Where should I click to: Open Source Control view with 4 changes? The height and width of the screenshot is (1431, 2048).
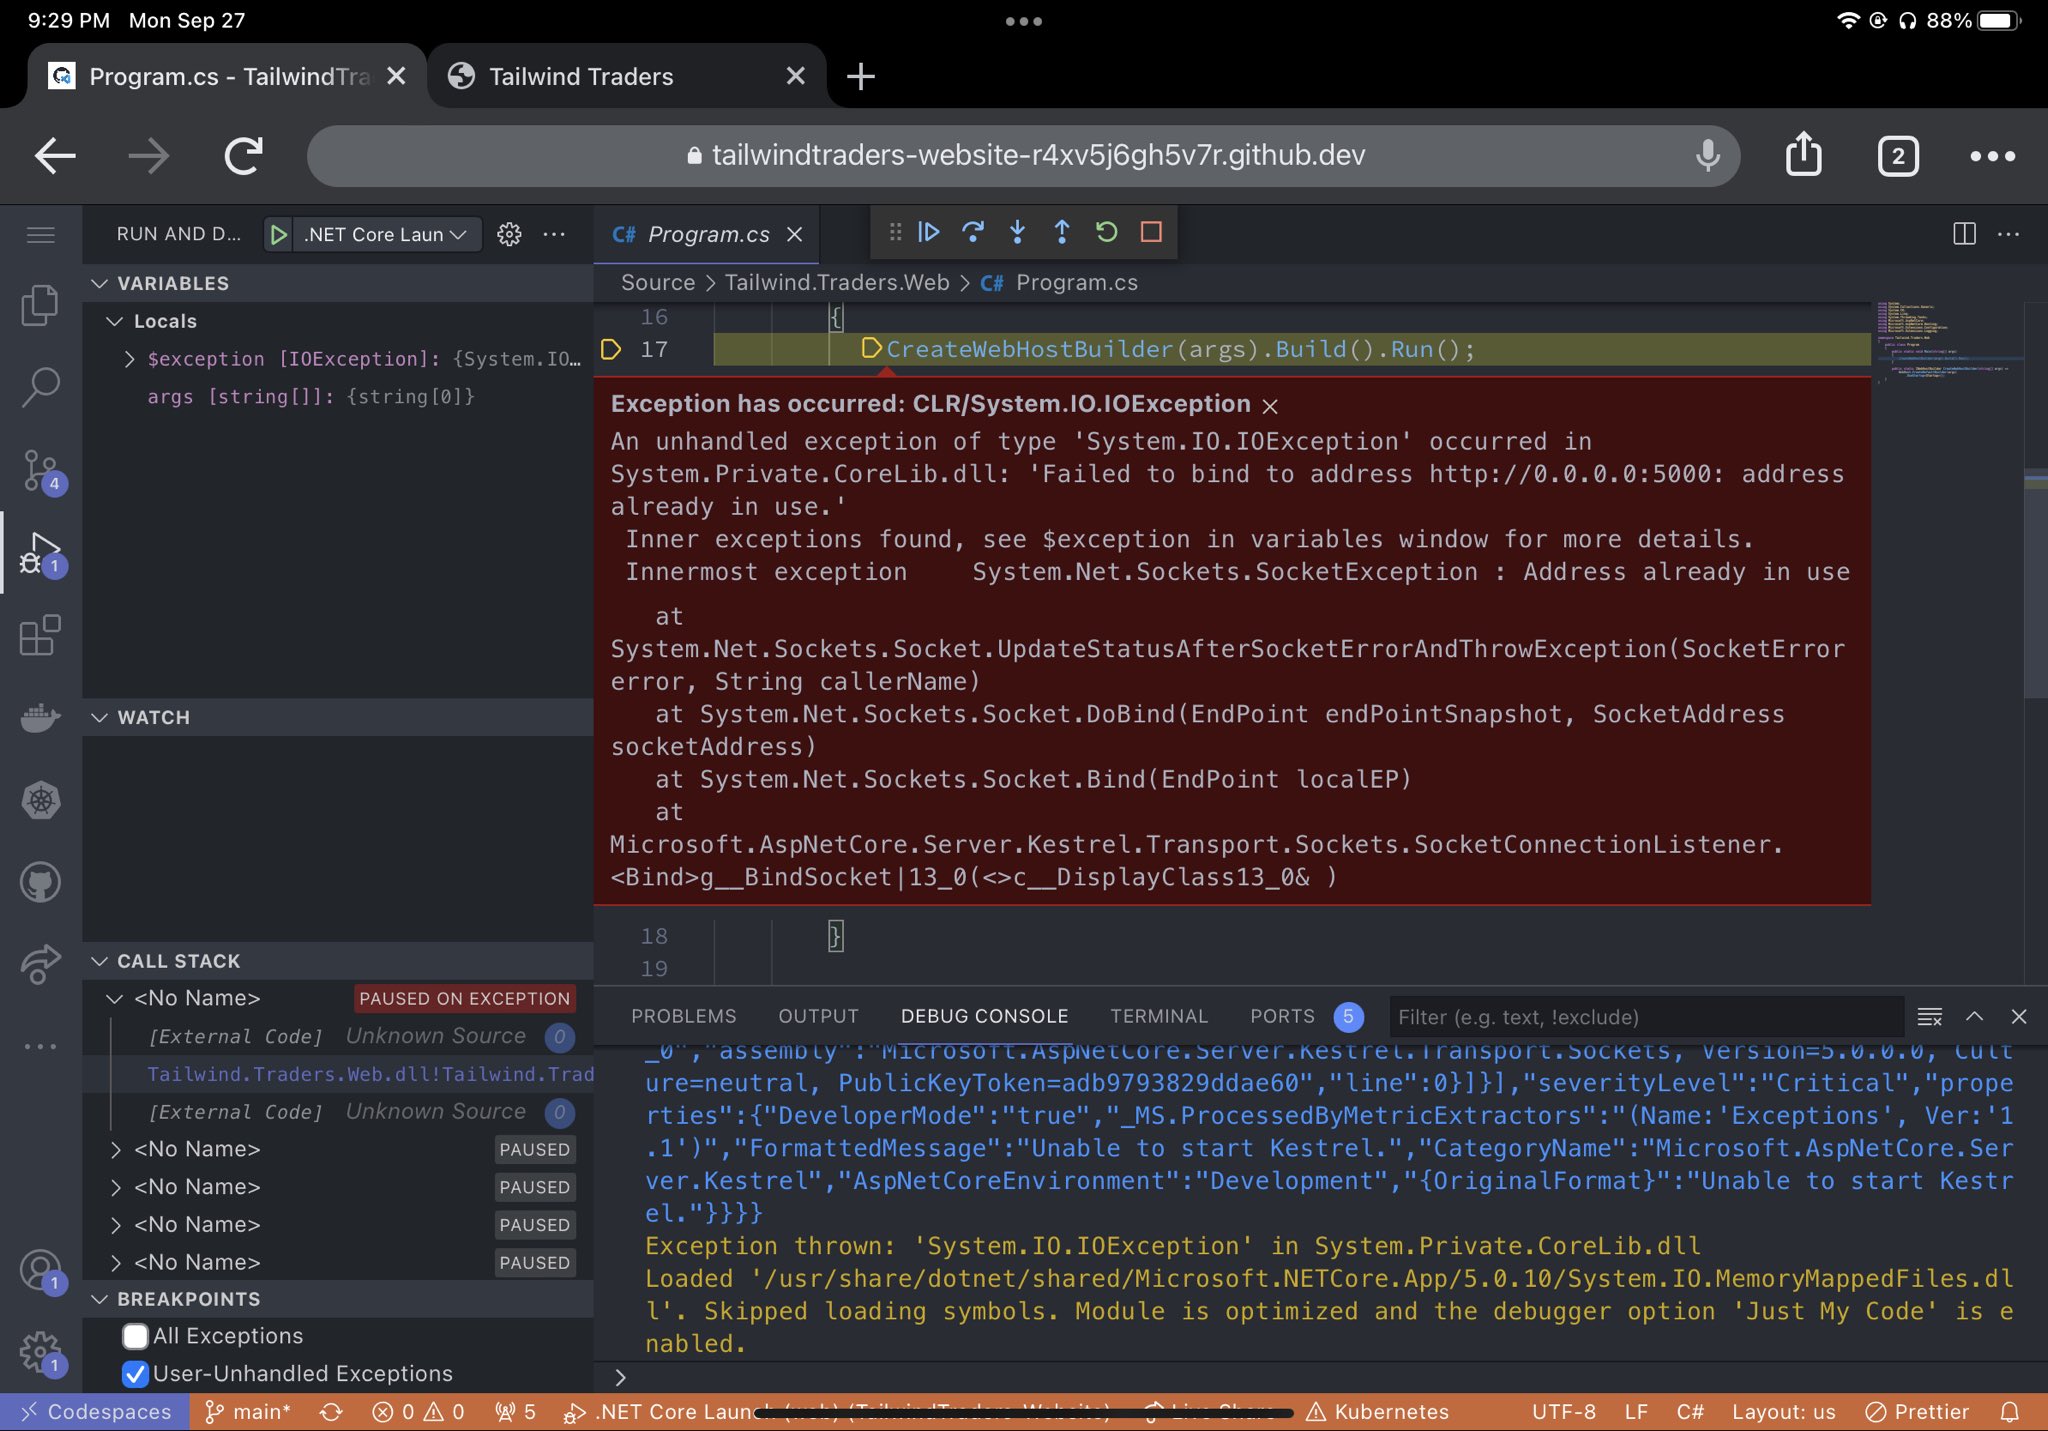40,470
